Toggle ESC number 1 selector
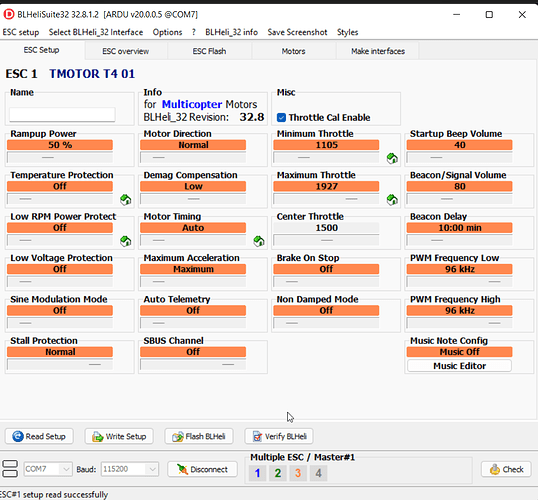 (x=257, y=473)
